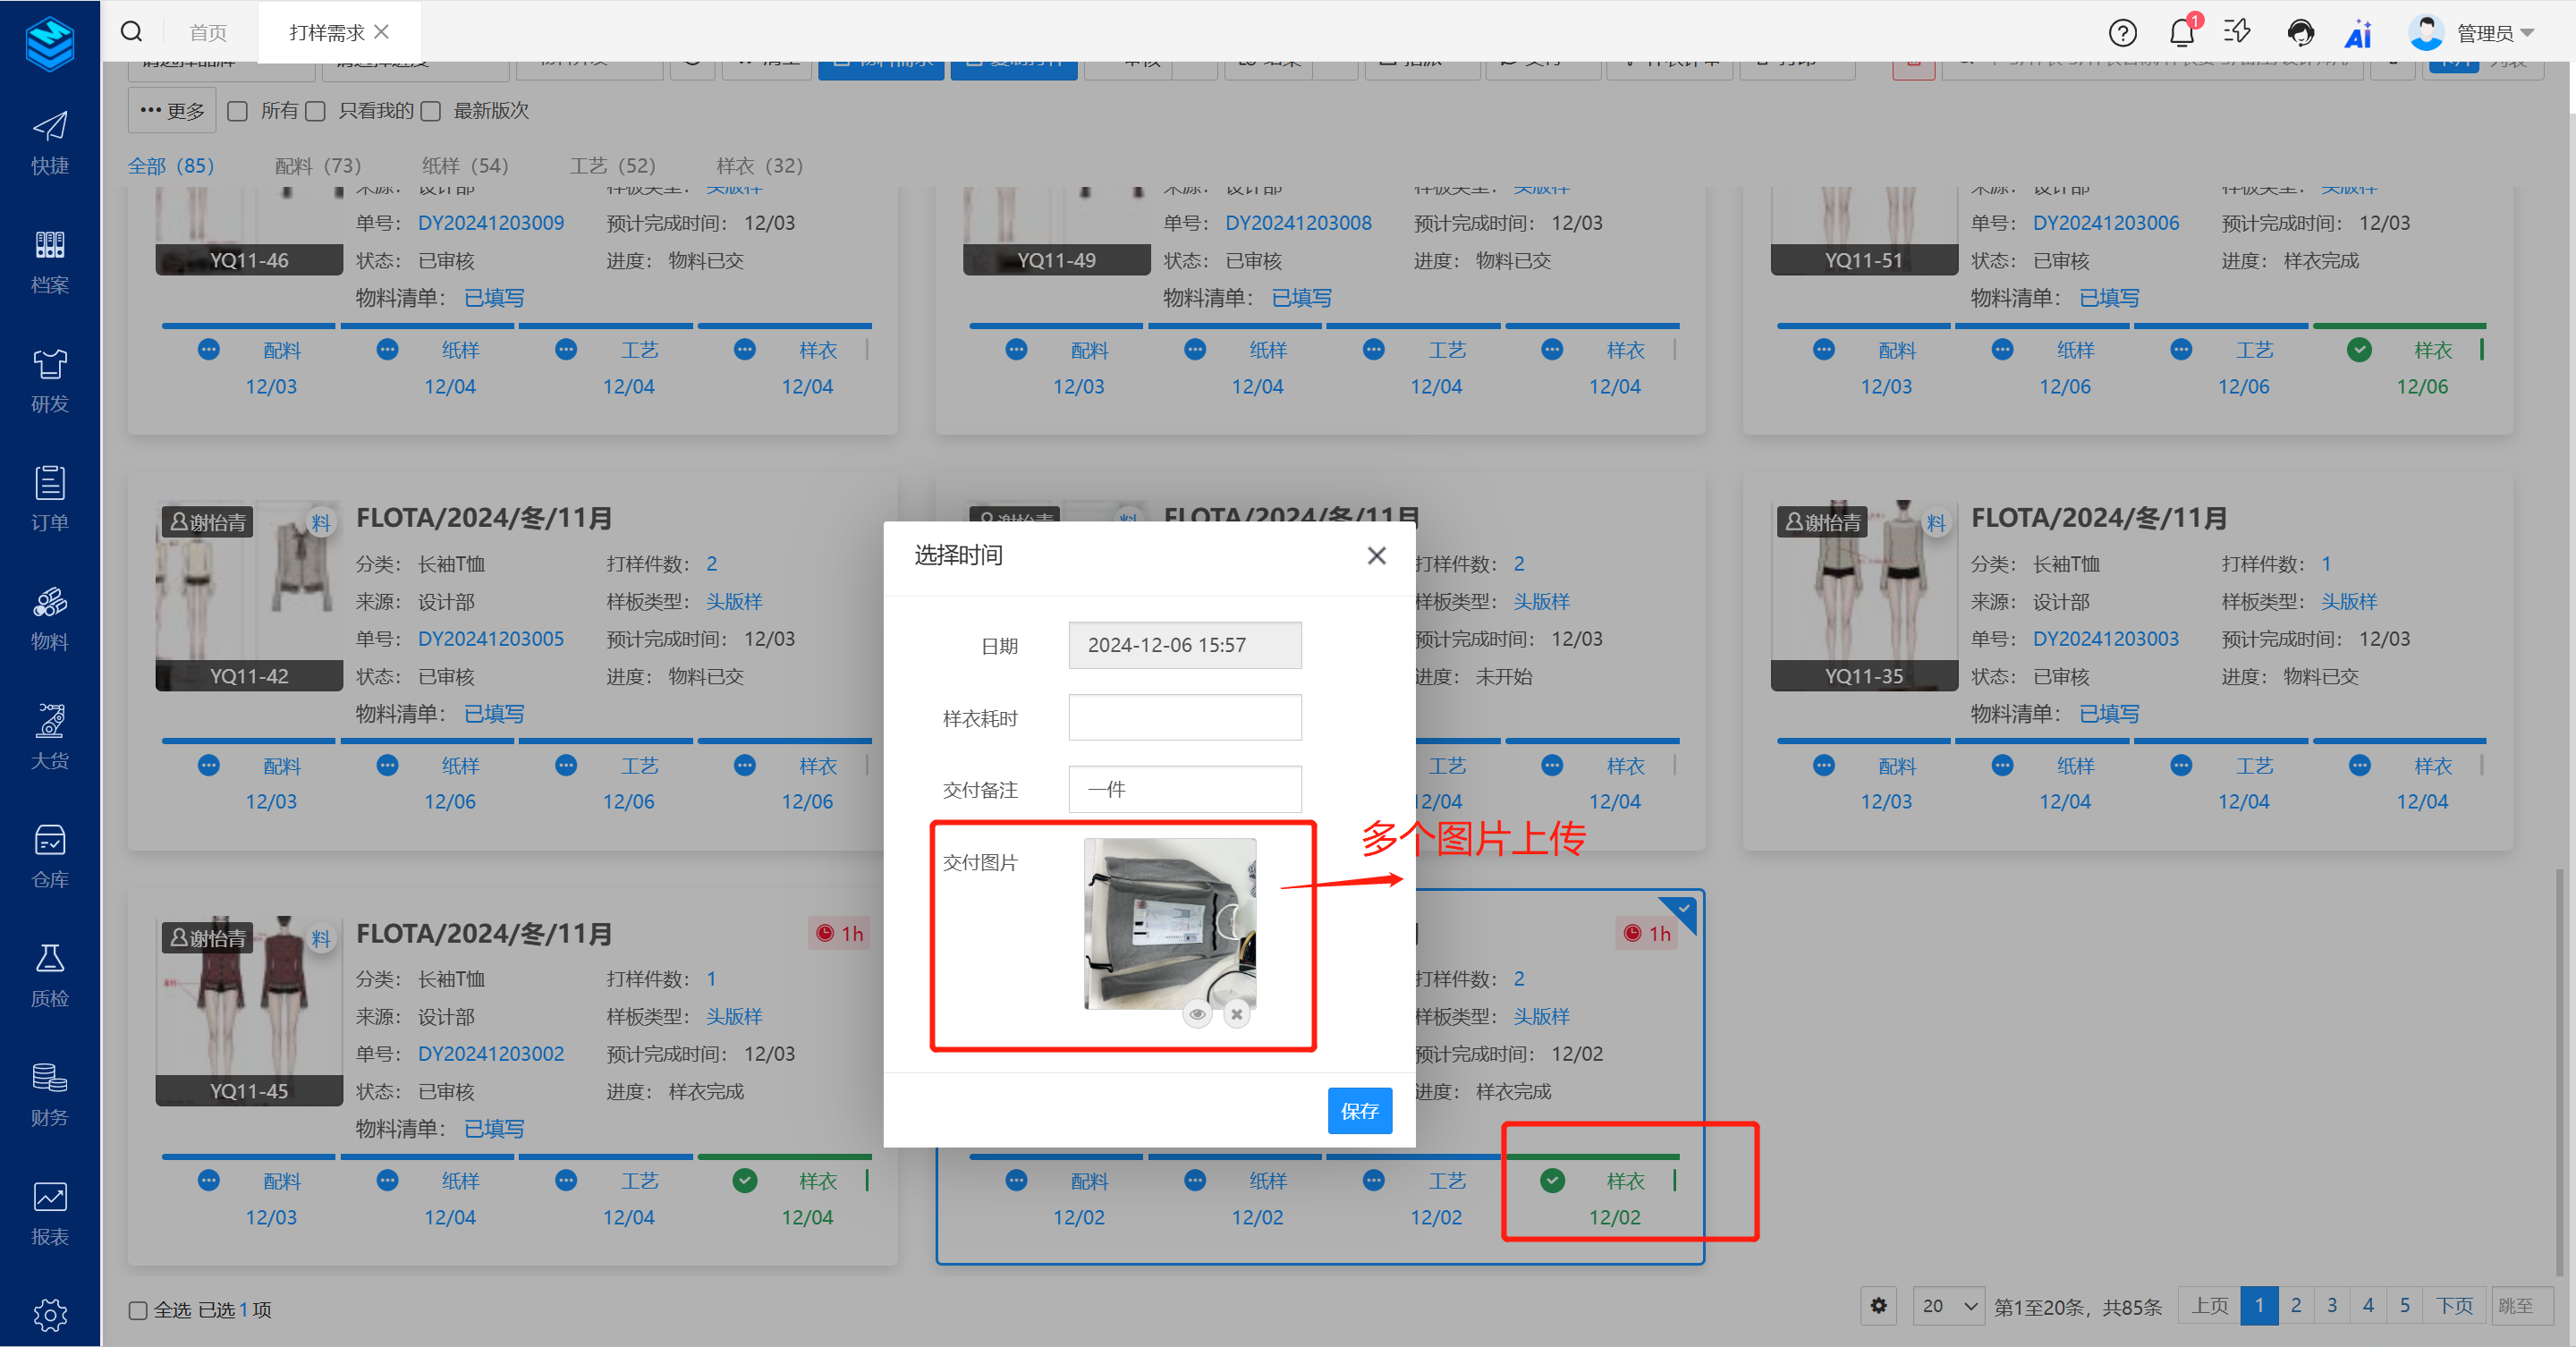
Task: Click the 保存 button in dialog
Action: 1359,1110
